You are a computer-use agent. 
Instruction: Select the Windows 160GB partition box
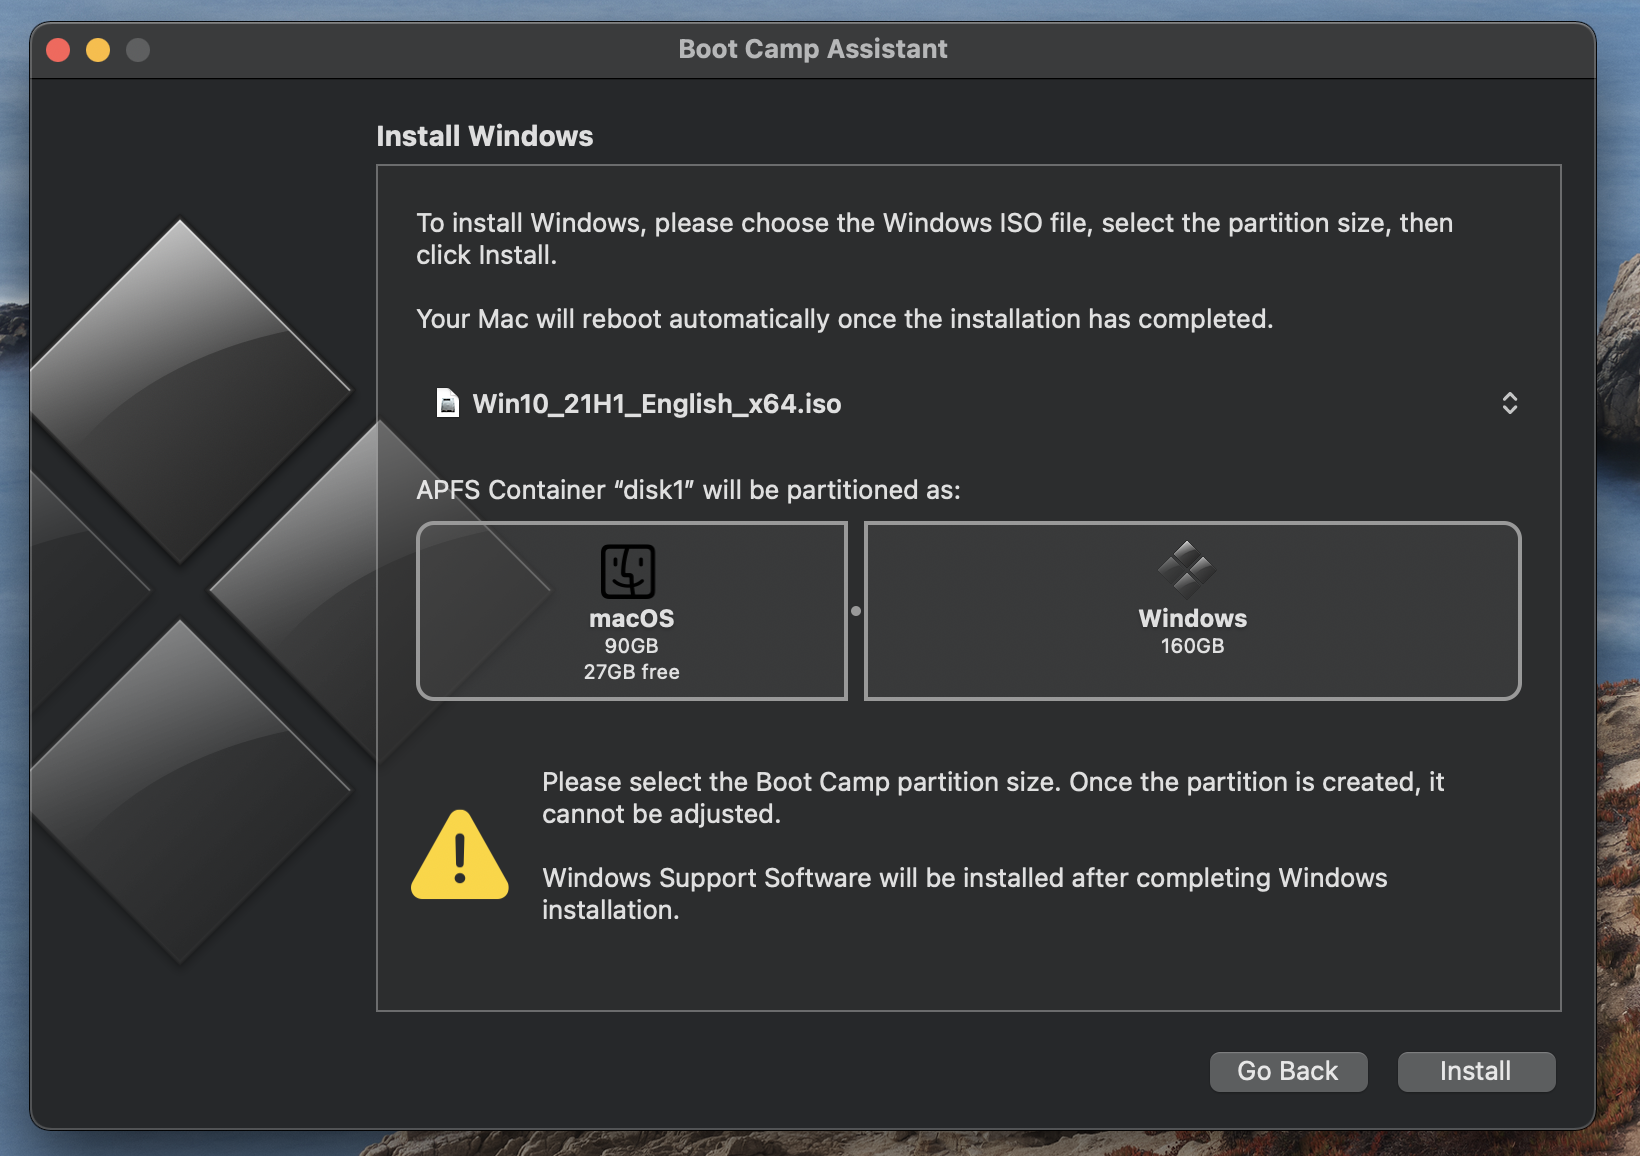tap(1193, 611)
